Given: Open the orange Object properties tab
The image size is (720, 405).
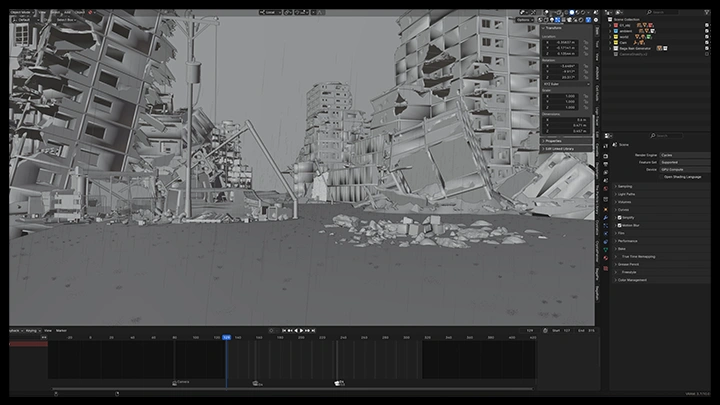Looking at the screenshot, I should pos(606,209).
